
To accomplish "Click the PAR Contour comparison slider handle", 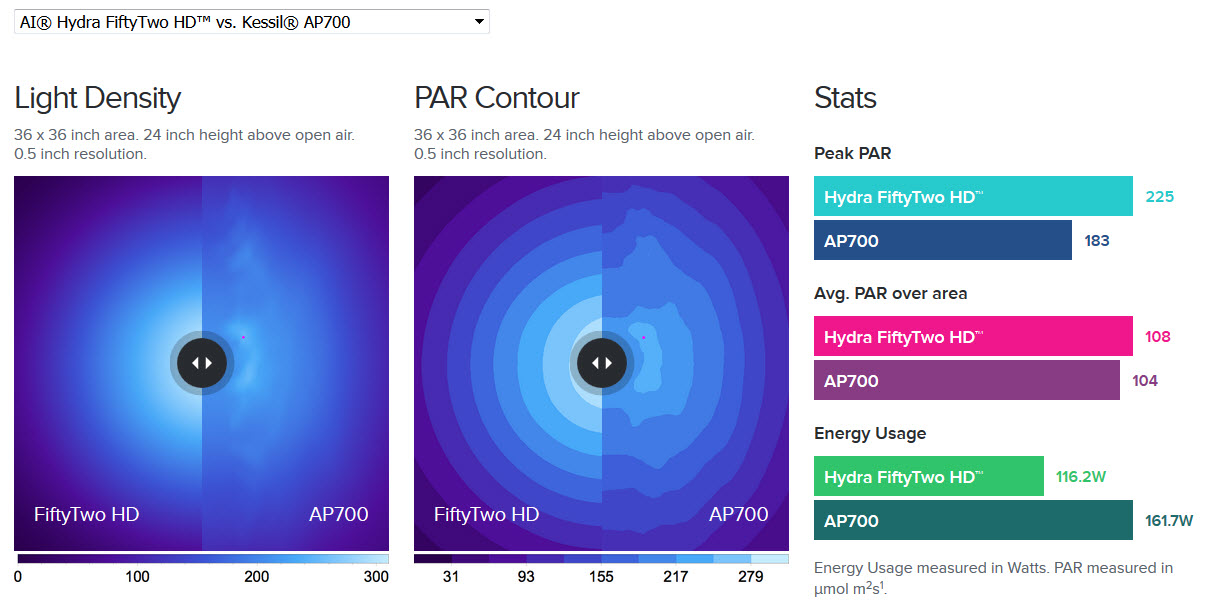I will click(x=602, y=363).
